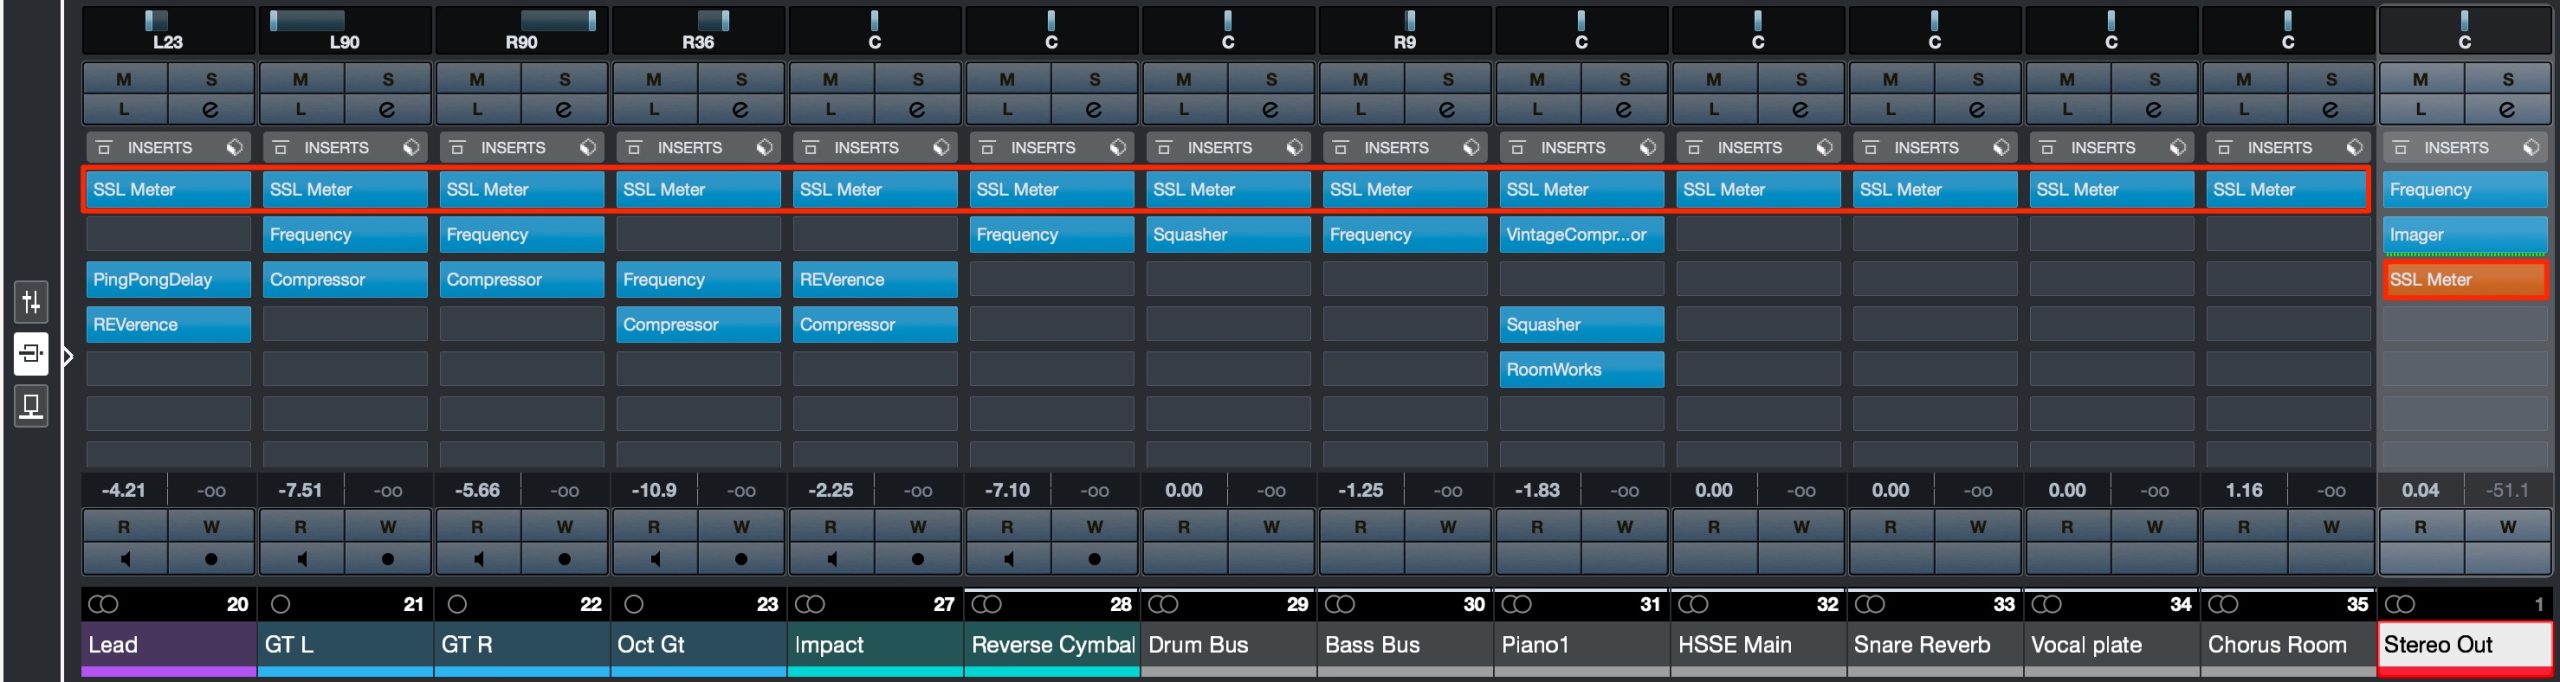Mute the Drum Bus channel

coord(1184,79)
